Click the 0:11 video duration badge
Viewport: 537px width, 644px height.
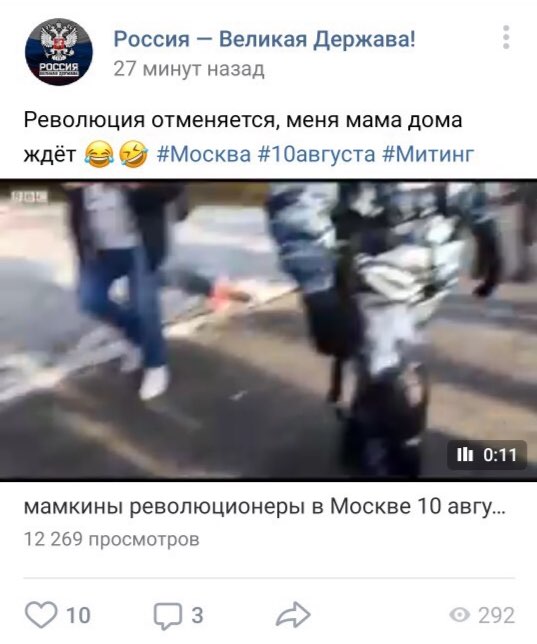tap(487, 455)
